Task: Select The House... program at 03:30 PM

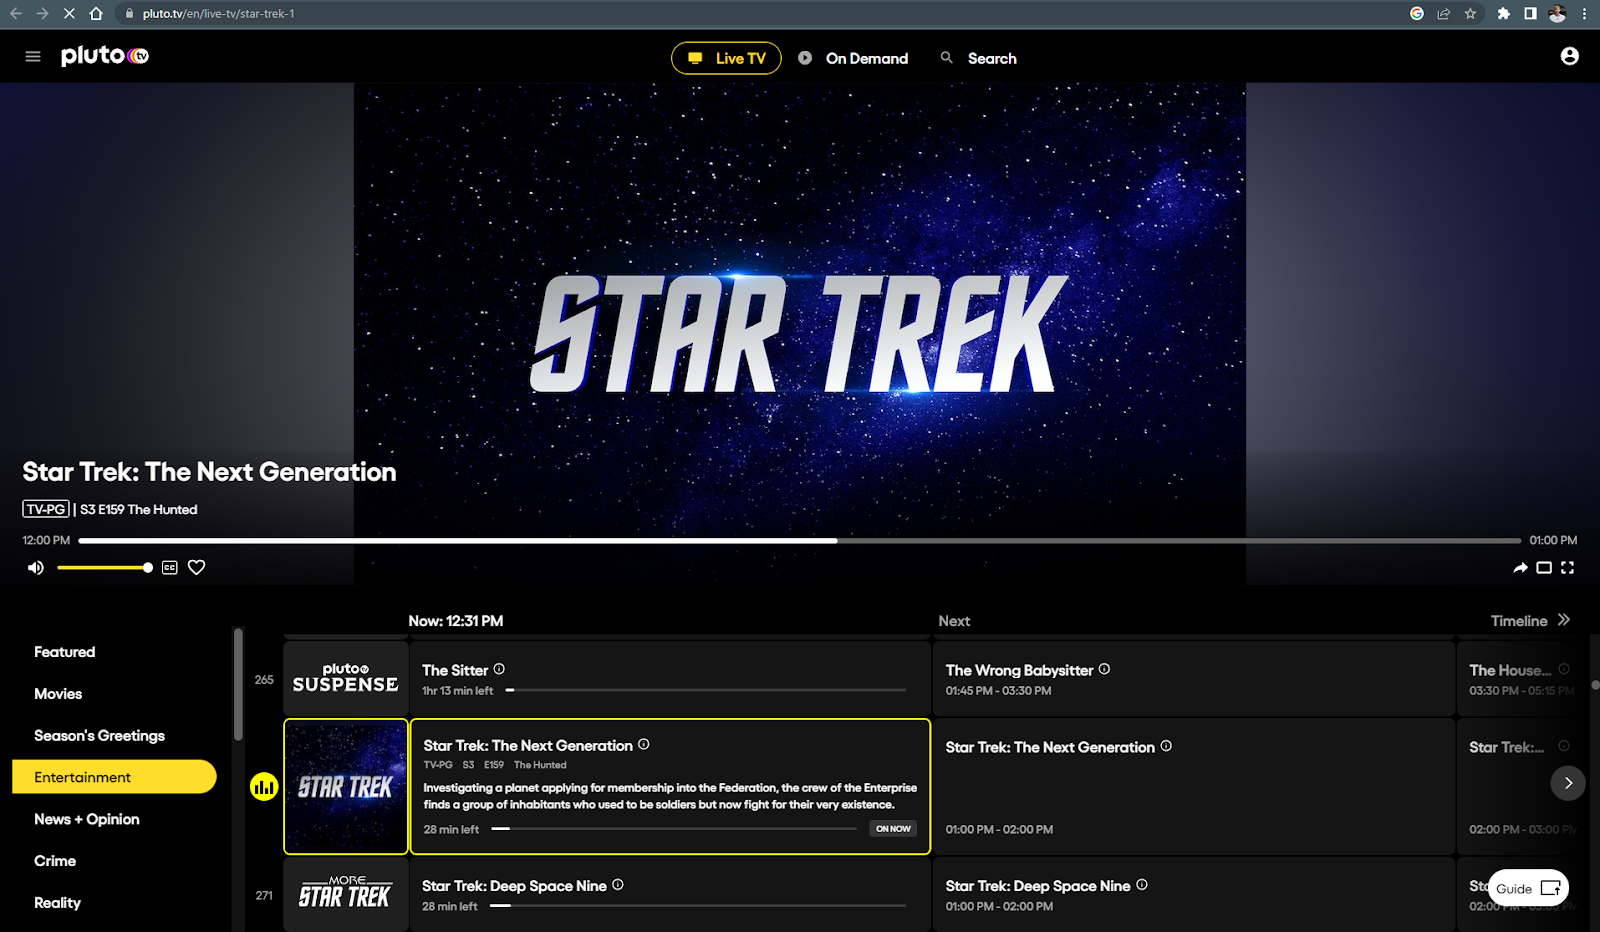Action: pos(1520,679)
